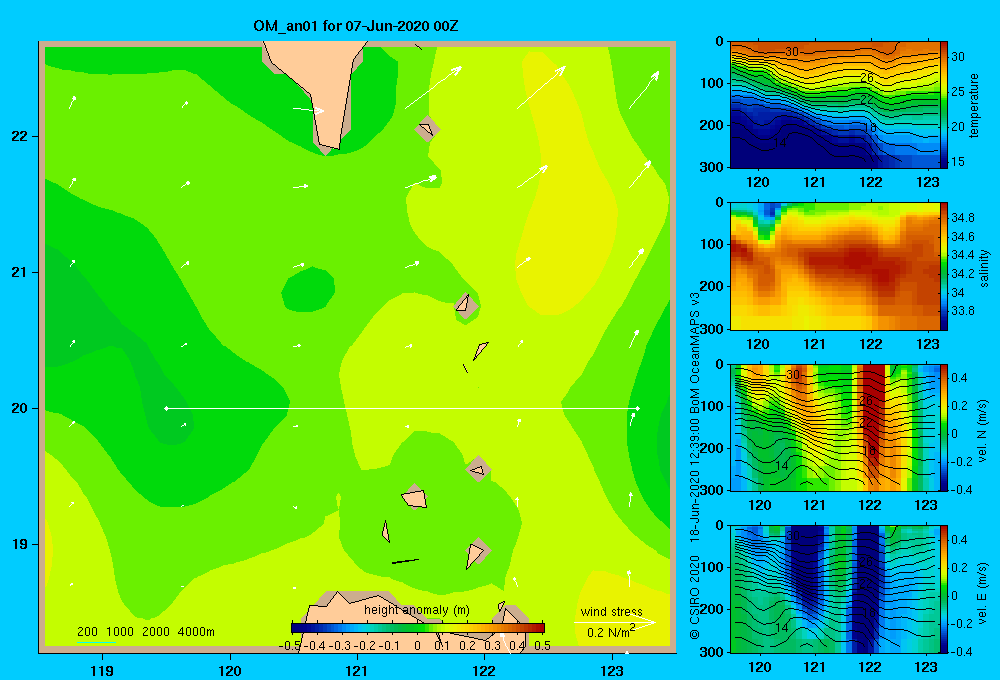Select the salinity cross-section panel
The height and width of the screenshot is (680, 1000).
pos(835,267)
